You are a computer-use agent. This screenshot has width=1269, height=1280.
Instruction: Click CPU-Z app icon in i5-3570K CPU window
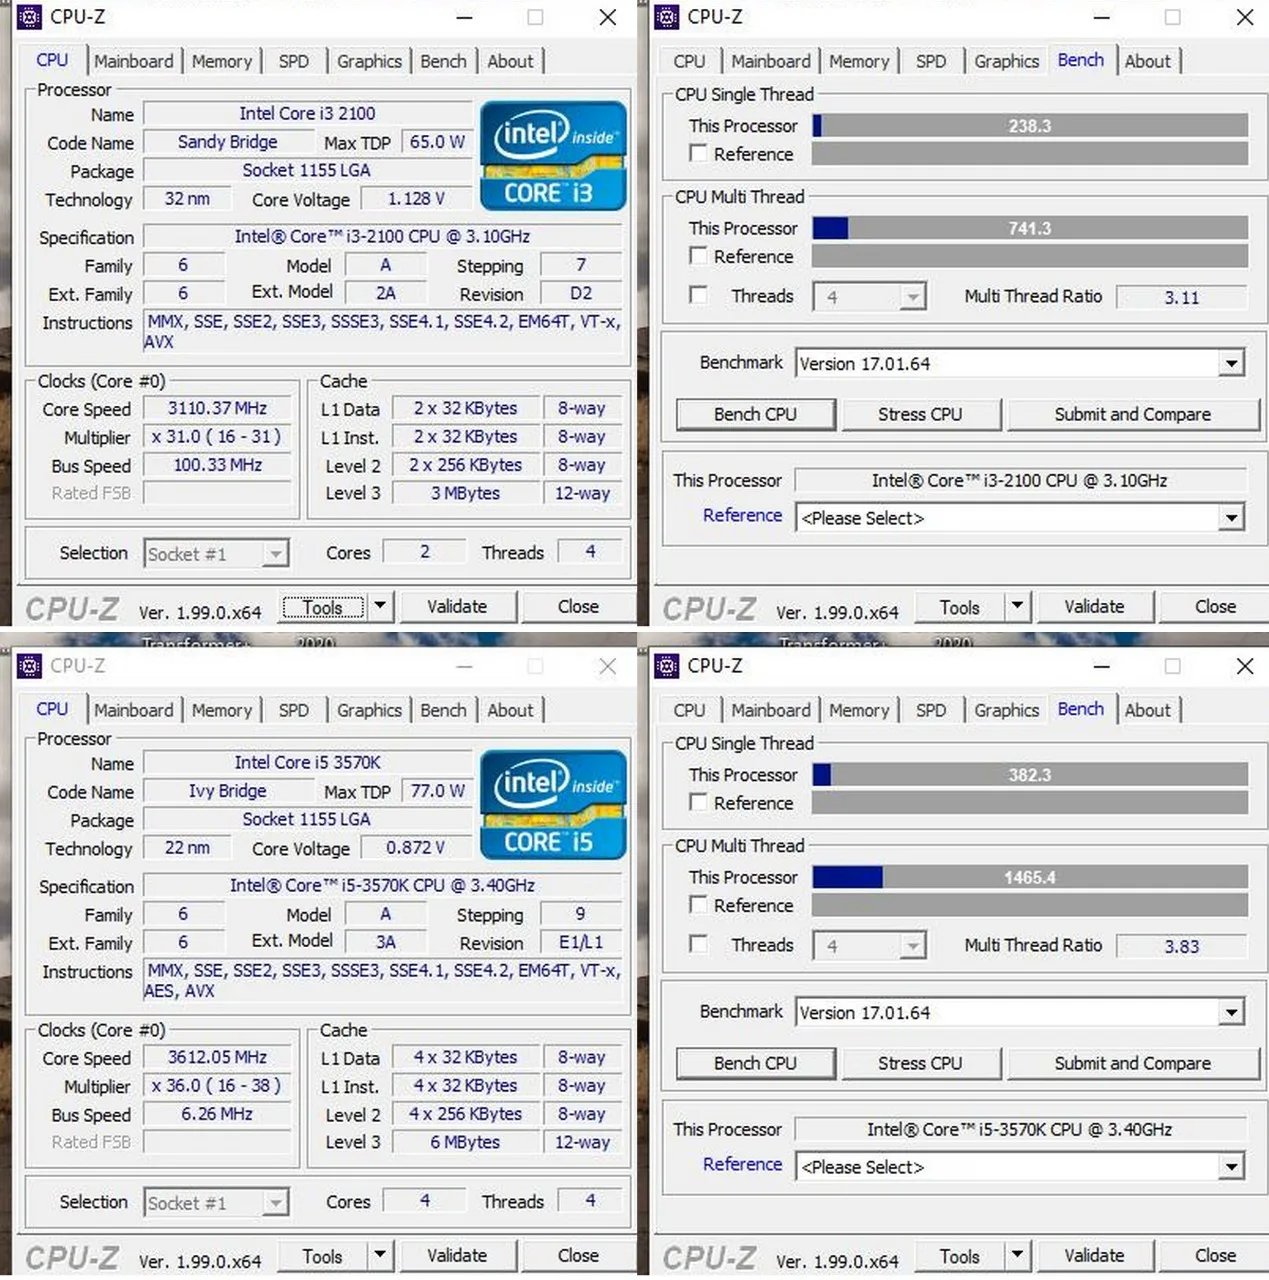point(29,666)
